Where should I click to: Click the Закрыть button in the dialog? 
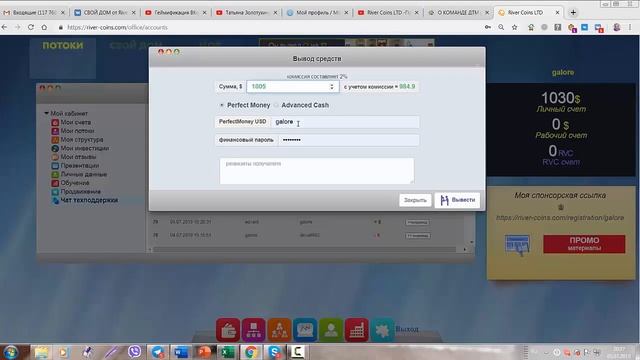click(415, 200)
